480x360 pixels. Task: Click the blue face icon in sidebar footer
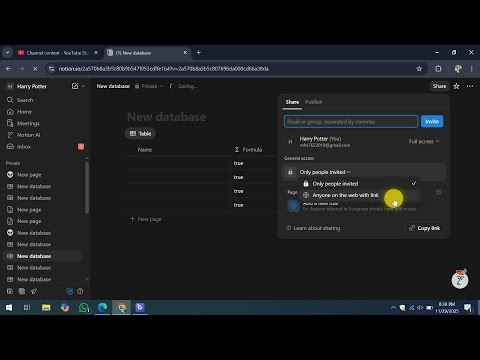70,291
